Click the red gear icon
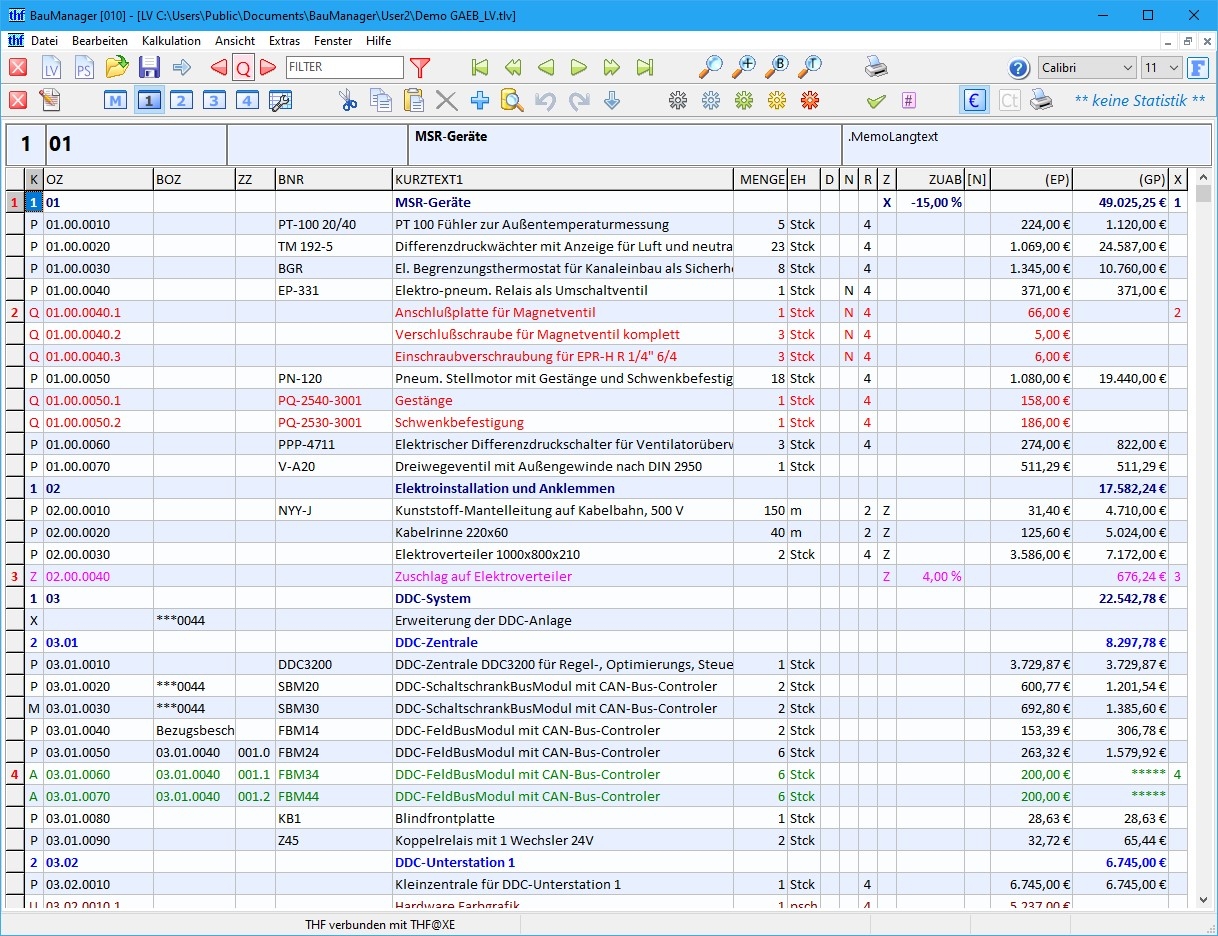The height and width of the screenshot is (936, 1218). tap(810, 100)
